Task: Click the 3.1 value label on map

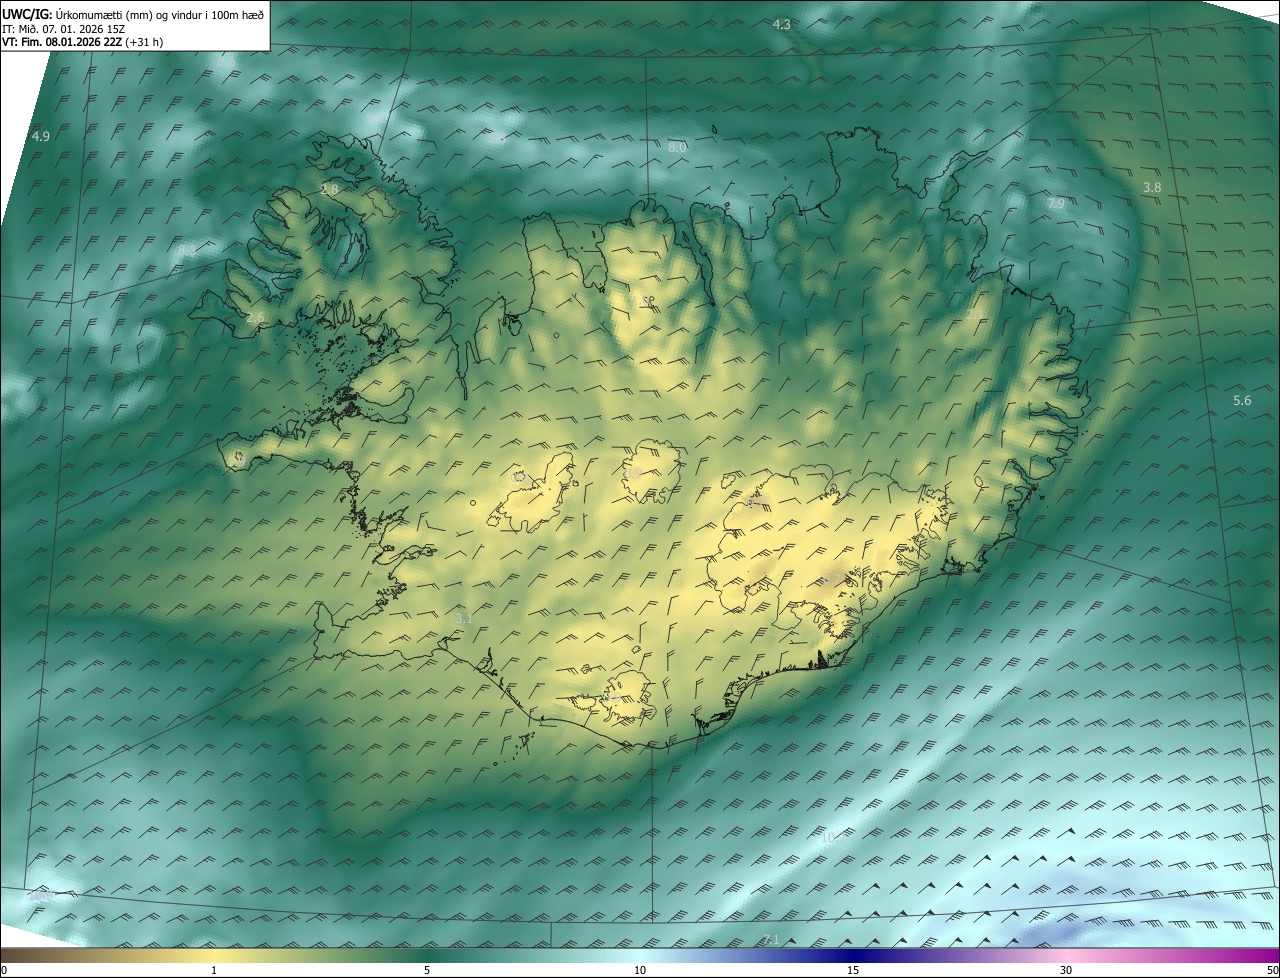Action: (464, 618)
